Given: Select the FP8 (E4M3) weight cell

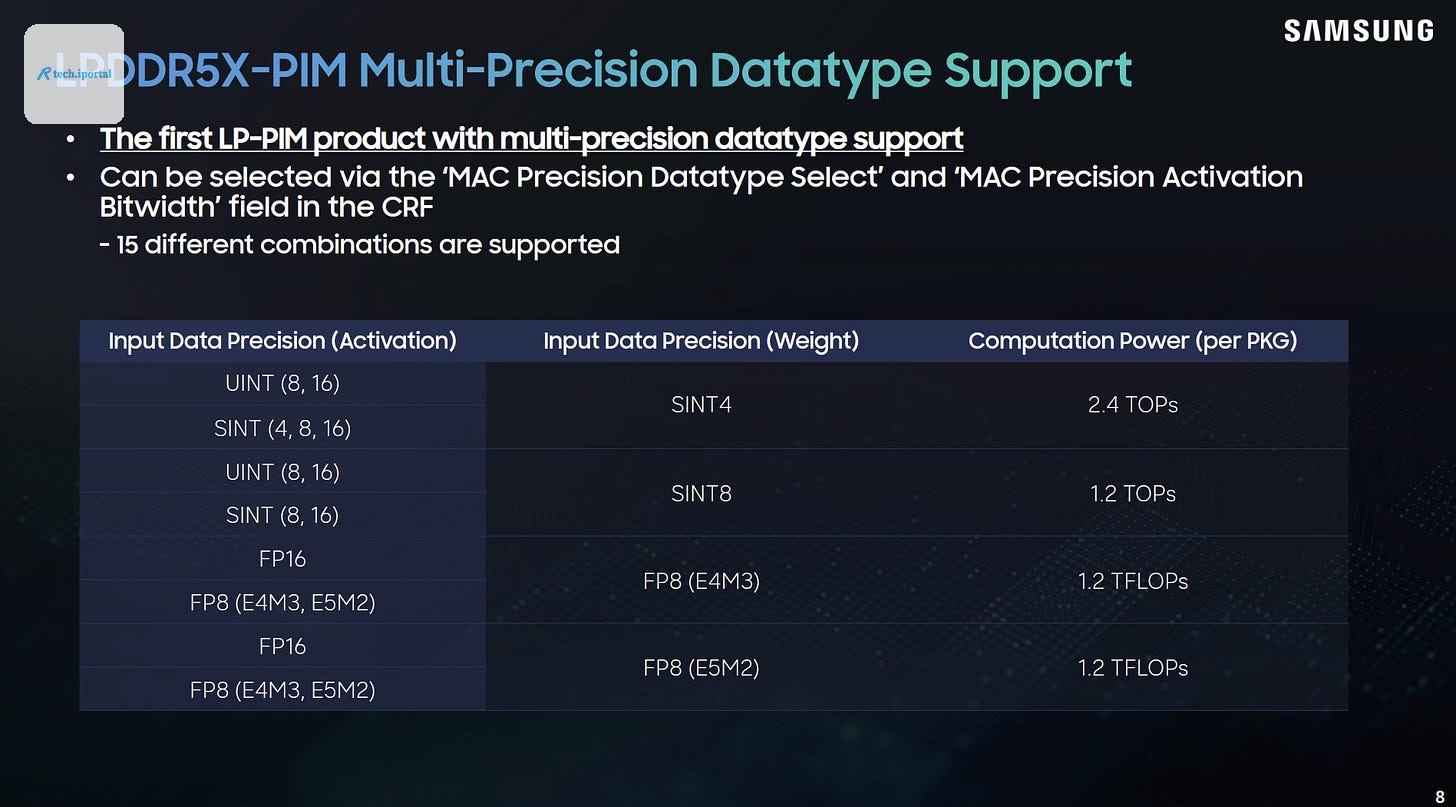Looking at the screenshot, I should coord(701,581).
